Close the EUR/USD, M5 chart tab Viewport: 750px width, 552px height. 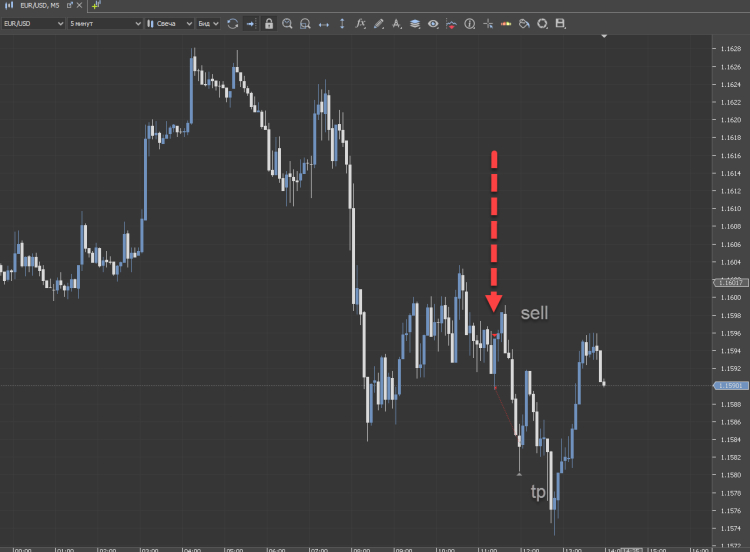click(x=79, y=5)
